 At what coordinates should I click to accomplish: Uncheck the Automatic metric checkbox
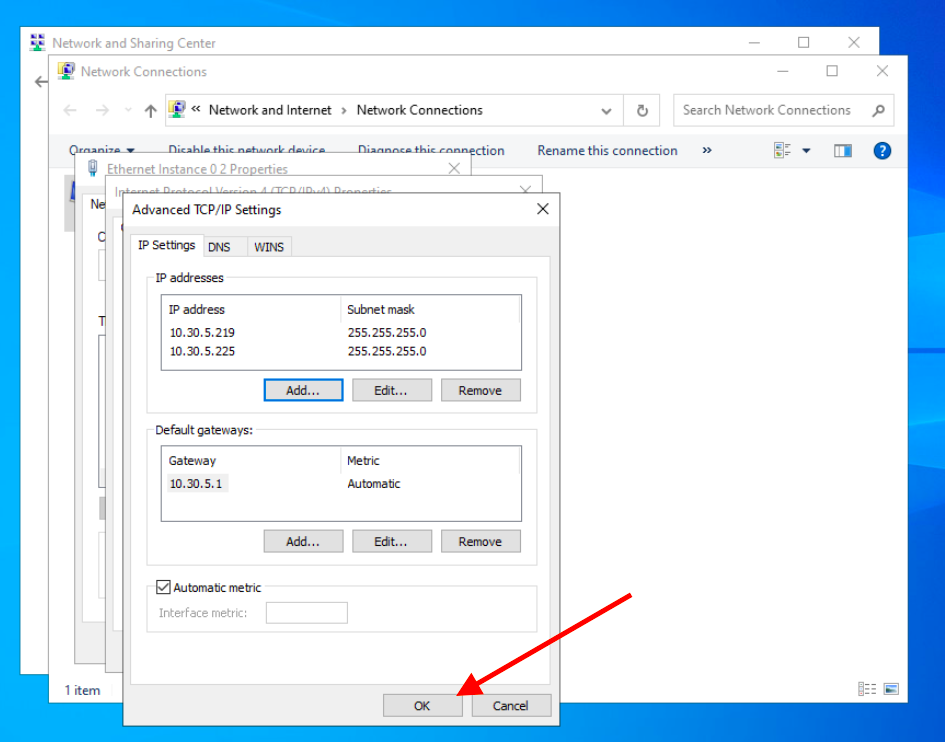click(163, 587)
